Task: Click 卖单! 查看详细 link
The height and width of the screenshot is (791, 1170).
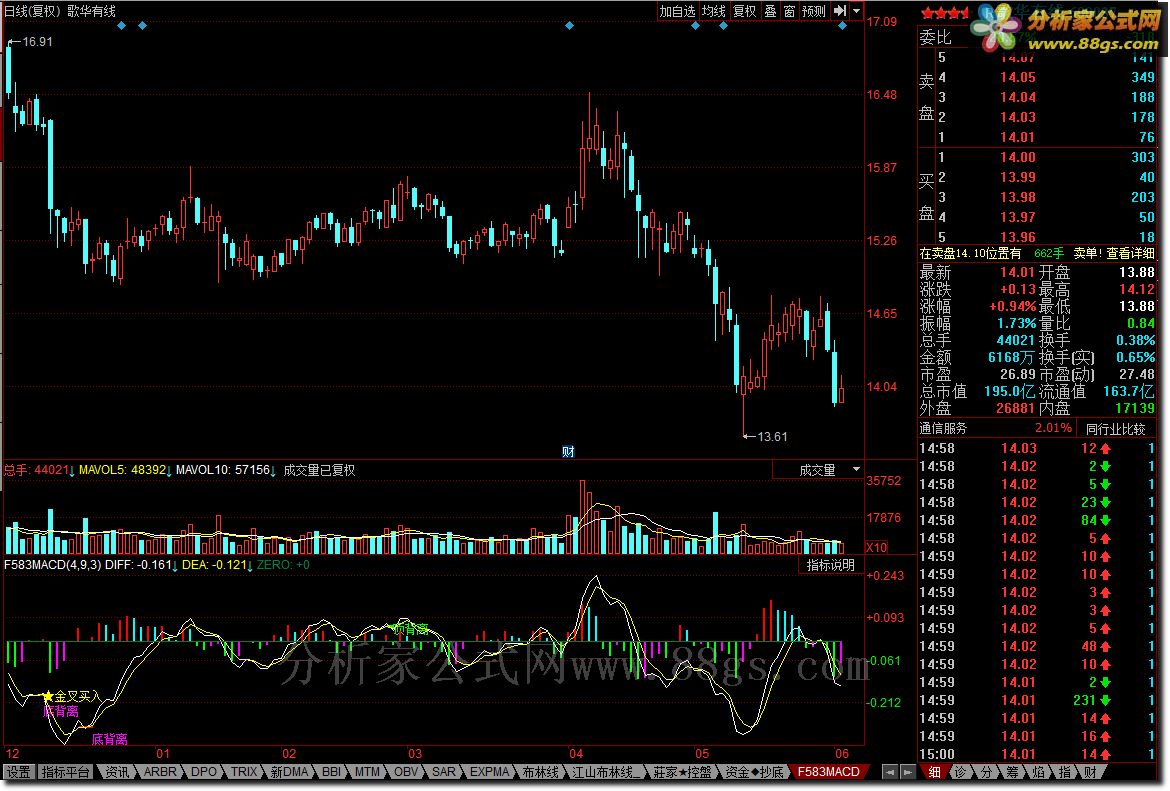Action: click(1114, 254)
